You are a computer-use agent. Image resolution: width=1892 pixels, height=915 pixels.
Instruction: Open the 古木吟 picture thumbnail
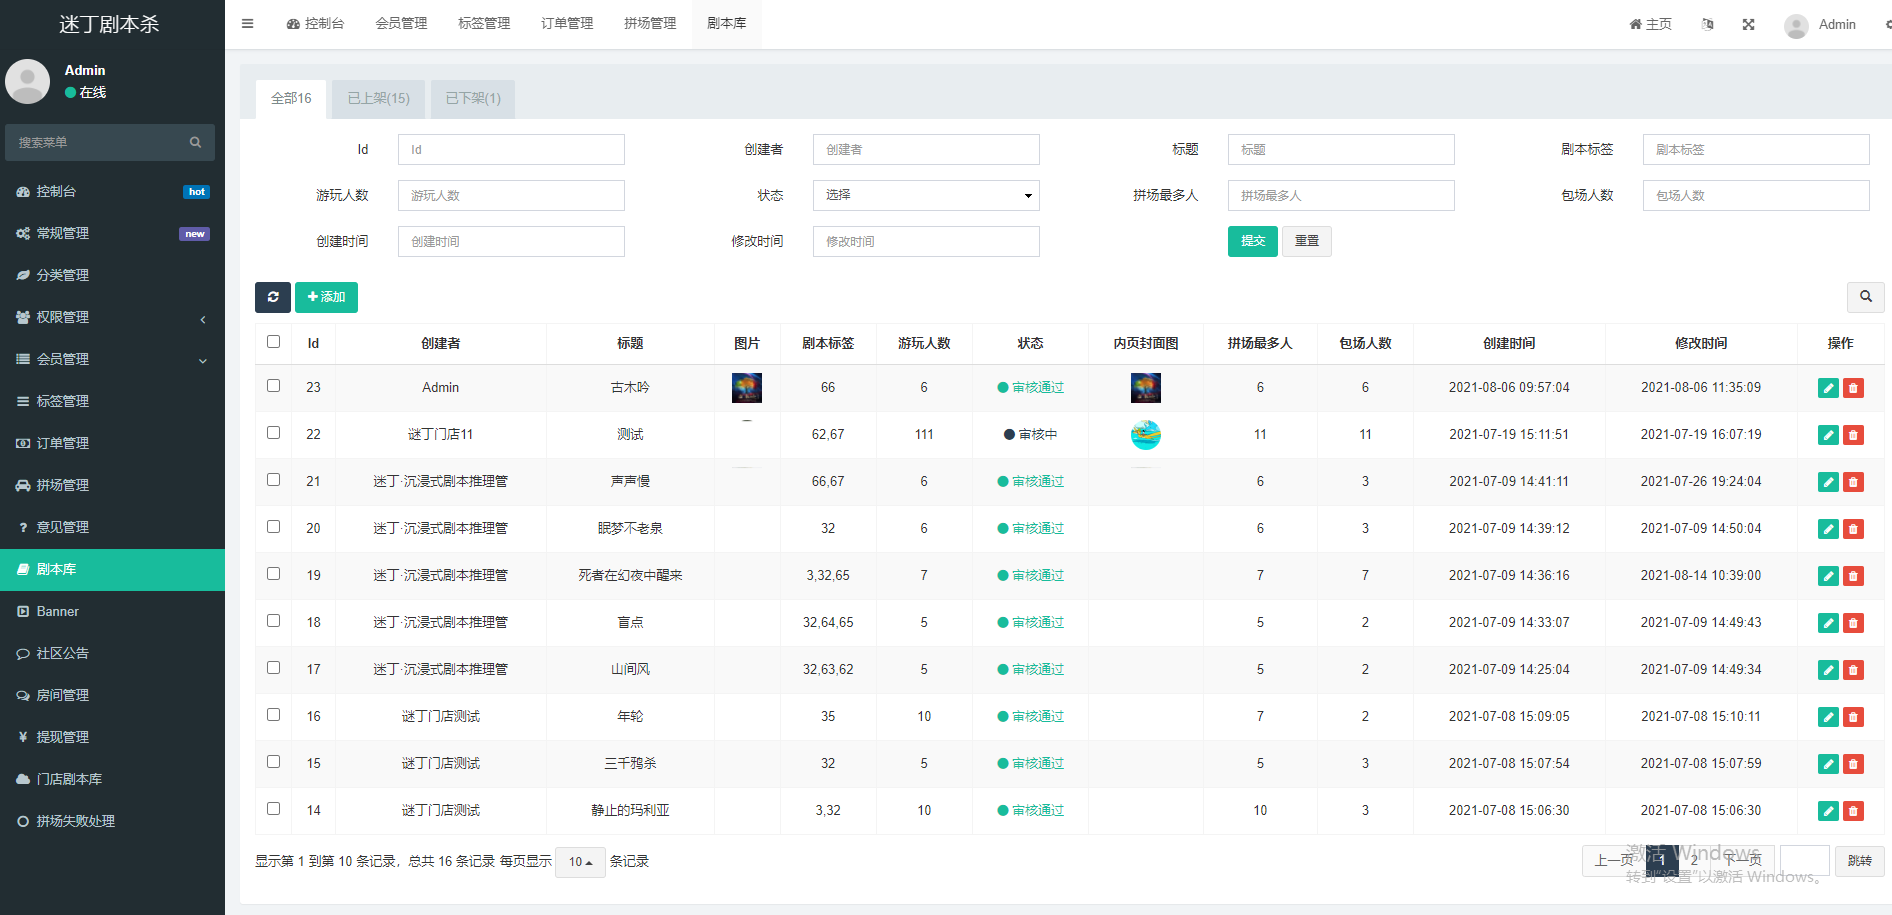tap(746, 388)
